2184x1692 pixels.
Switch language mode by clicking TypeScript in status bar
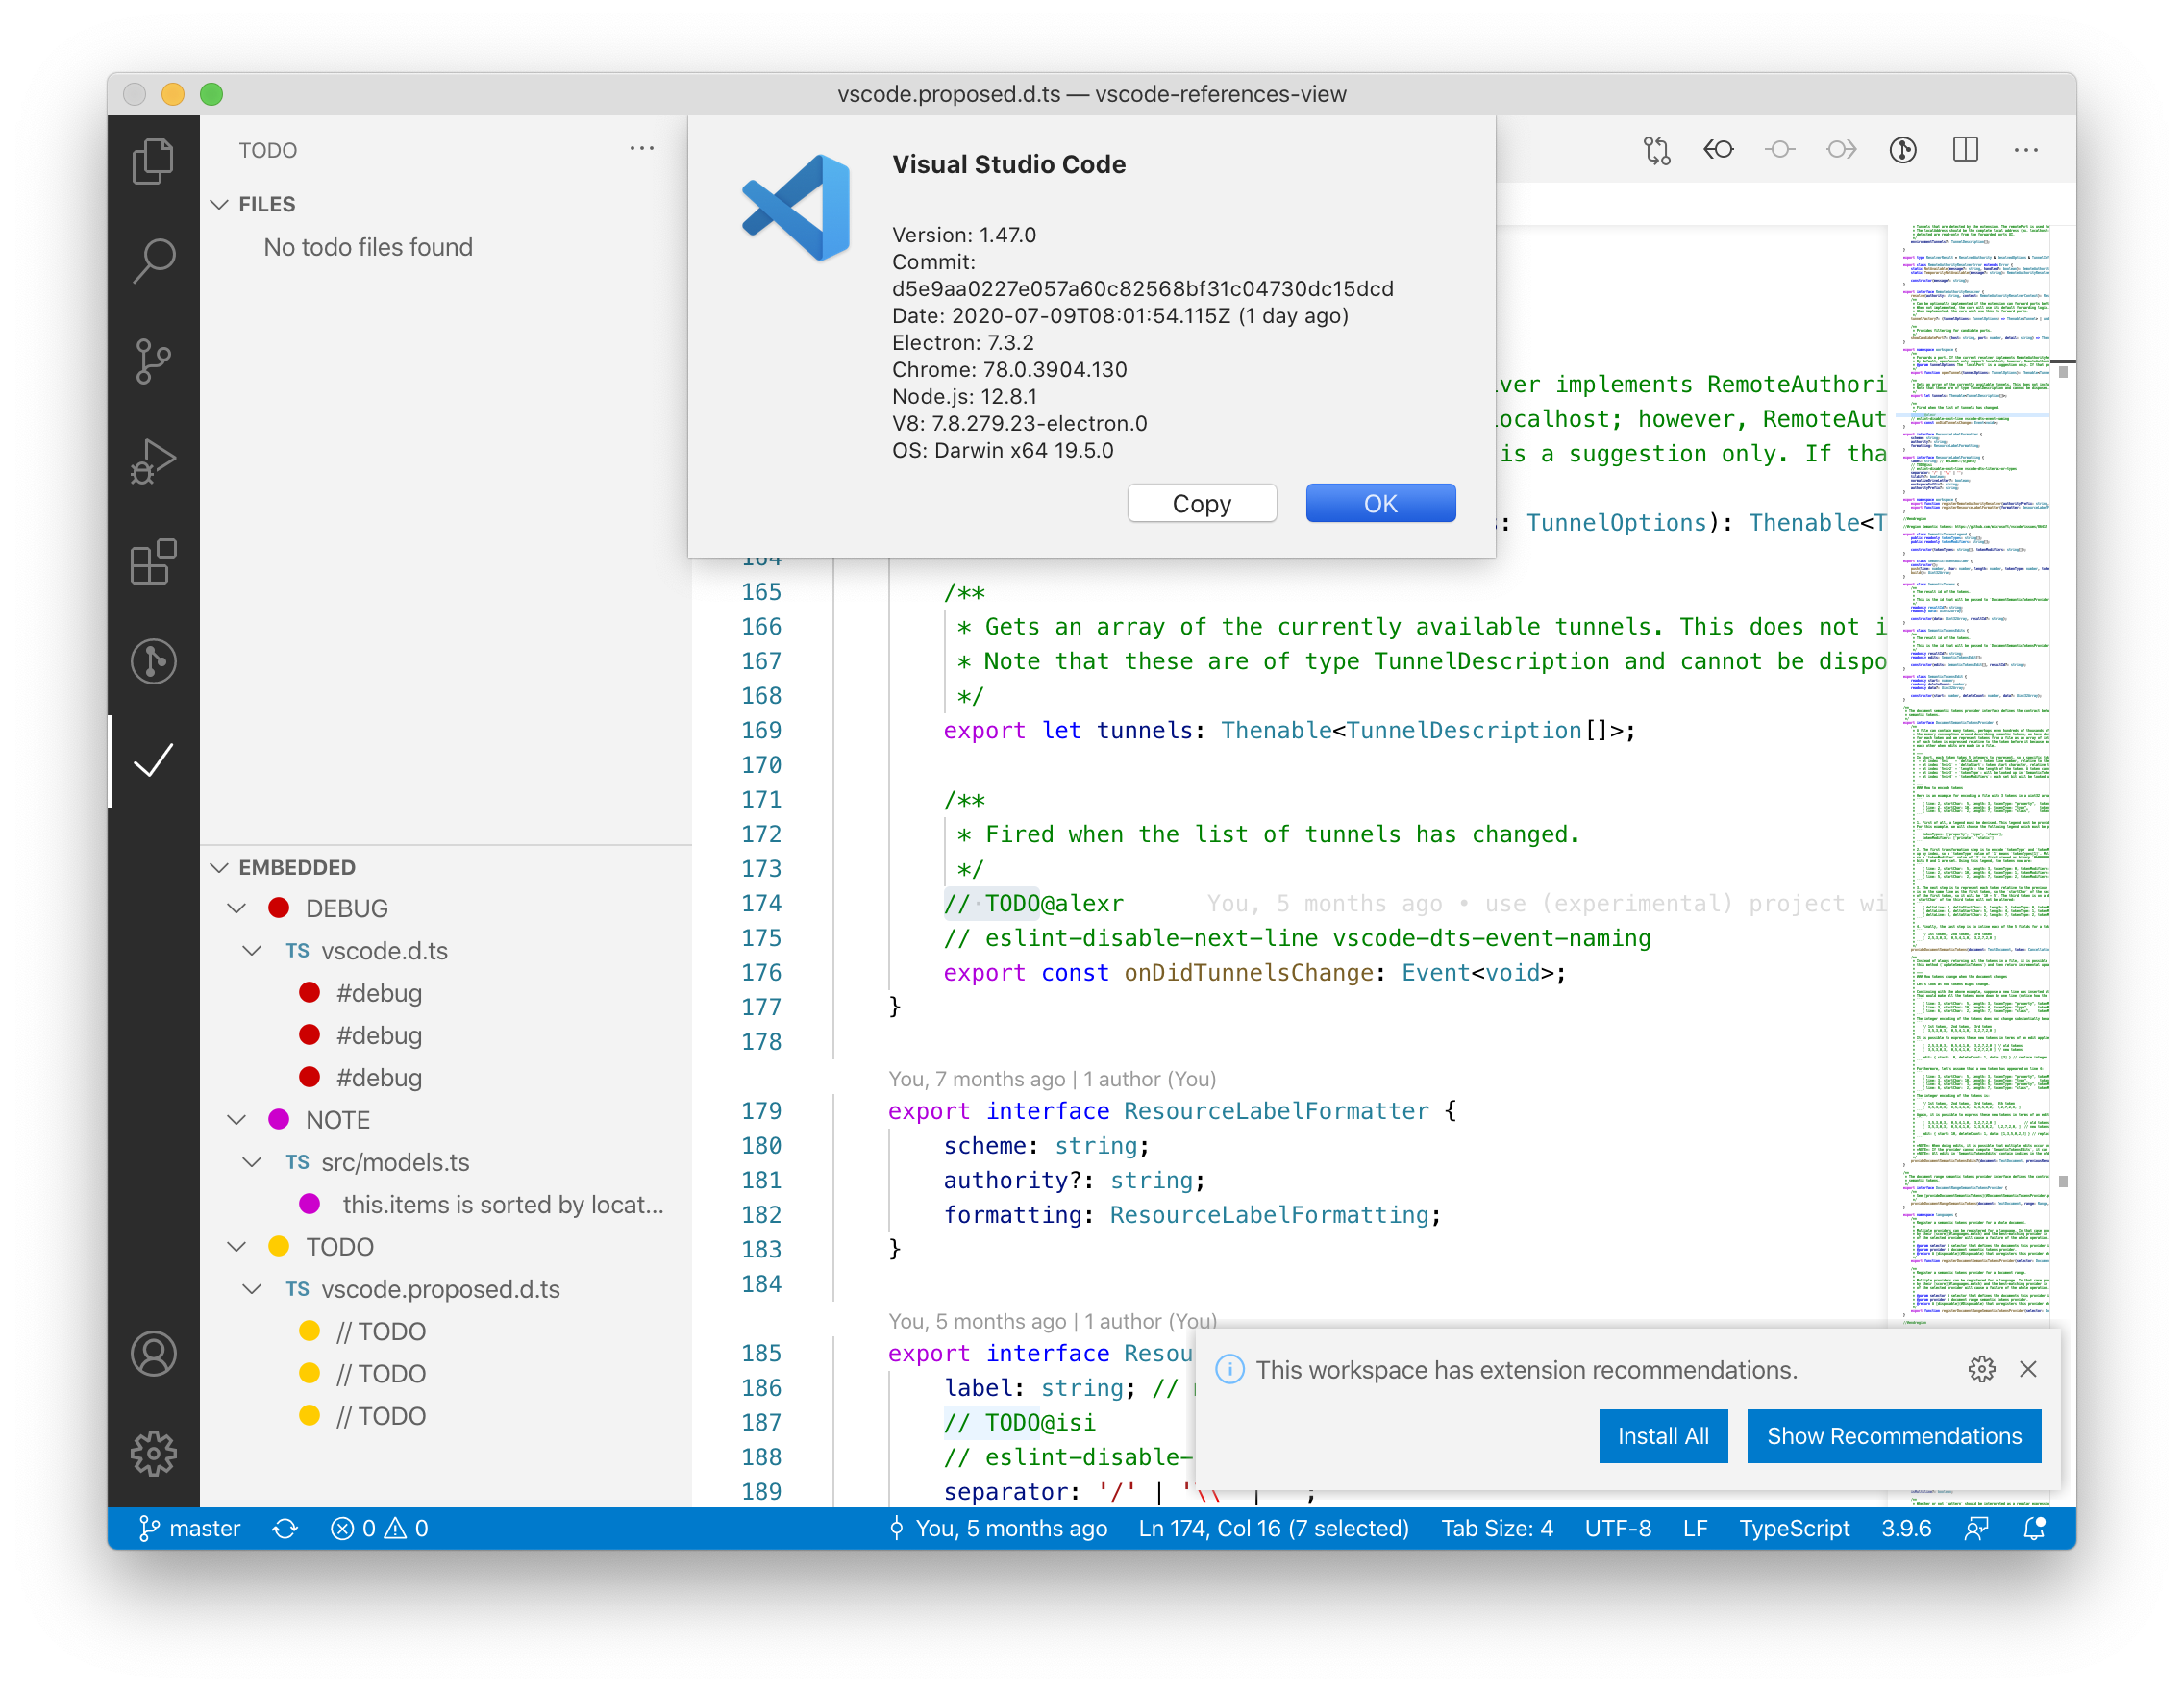1794,1528
